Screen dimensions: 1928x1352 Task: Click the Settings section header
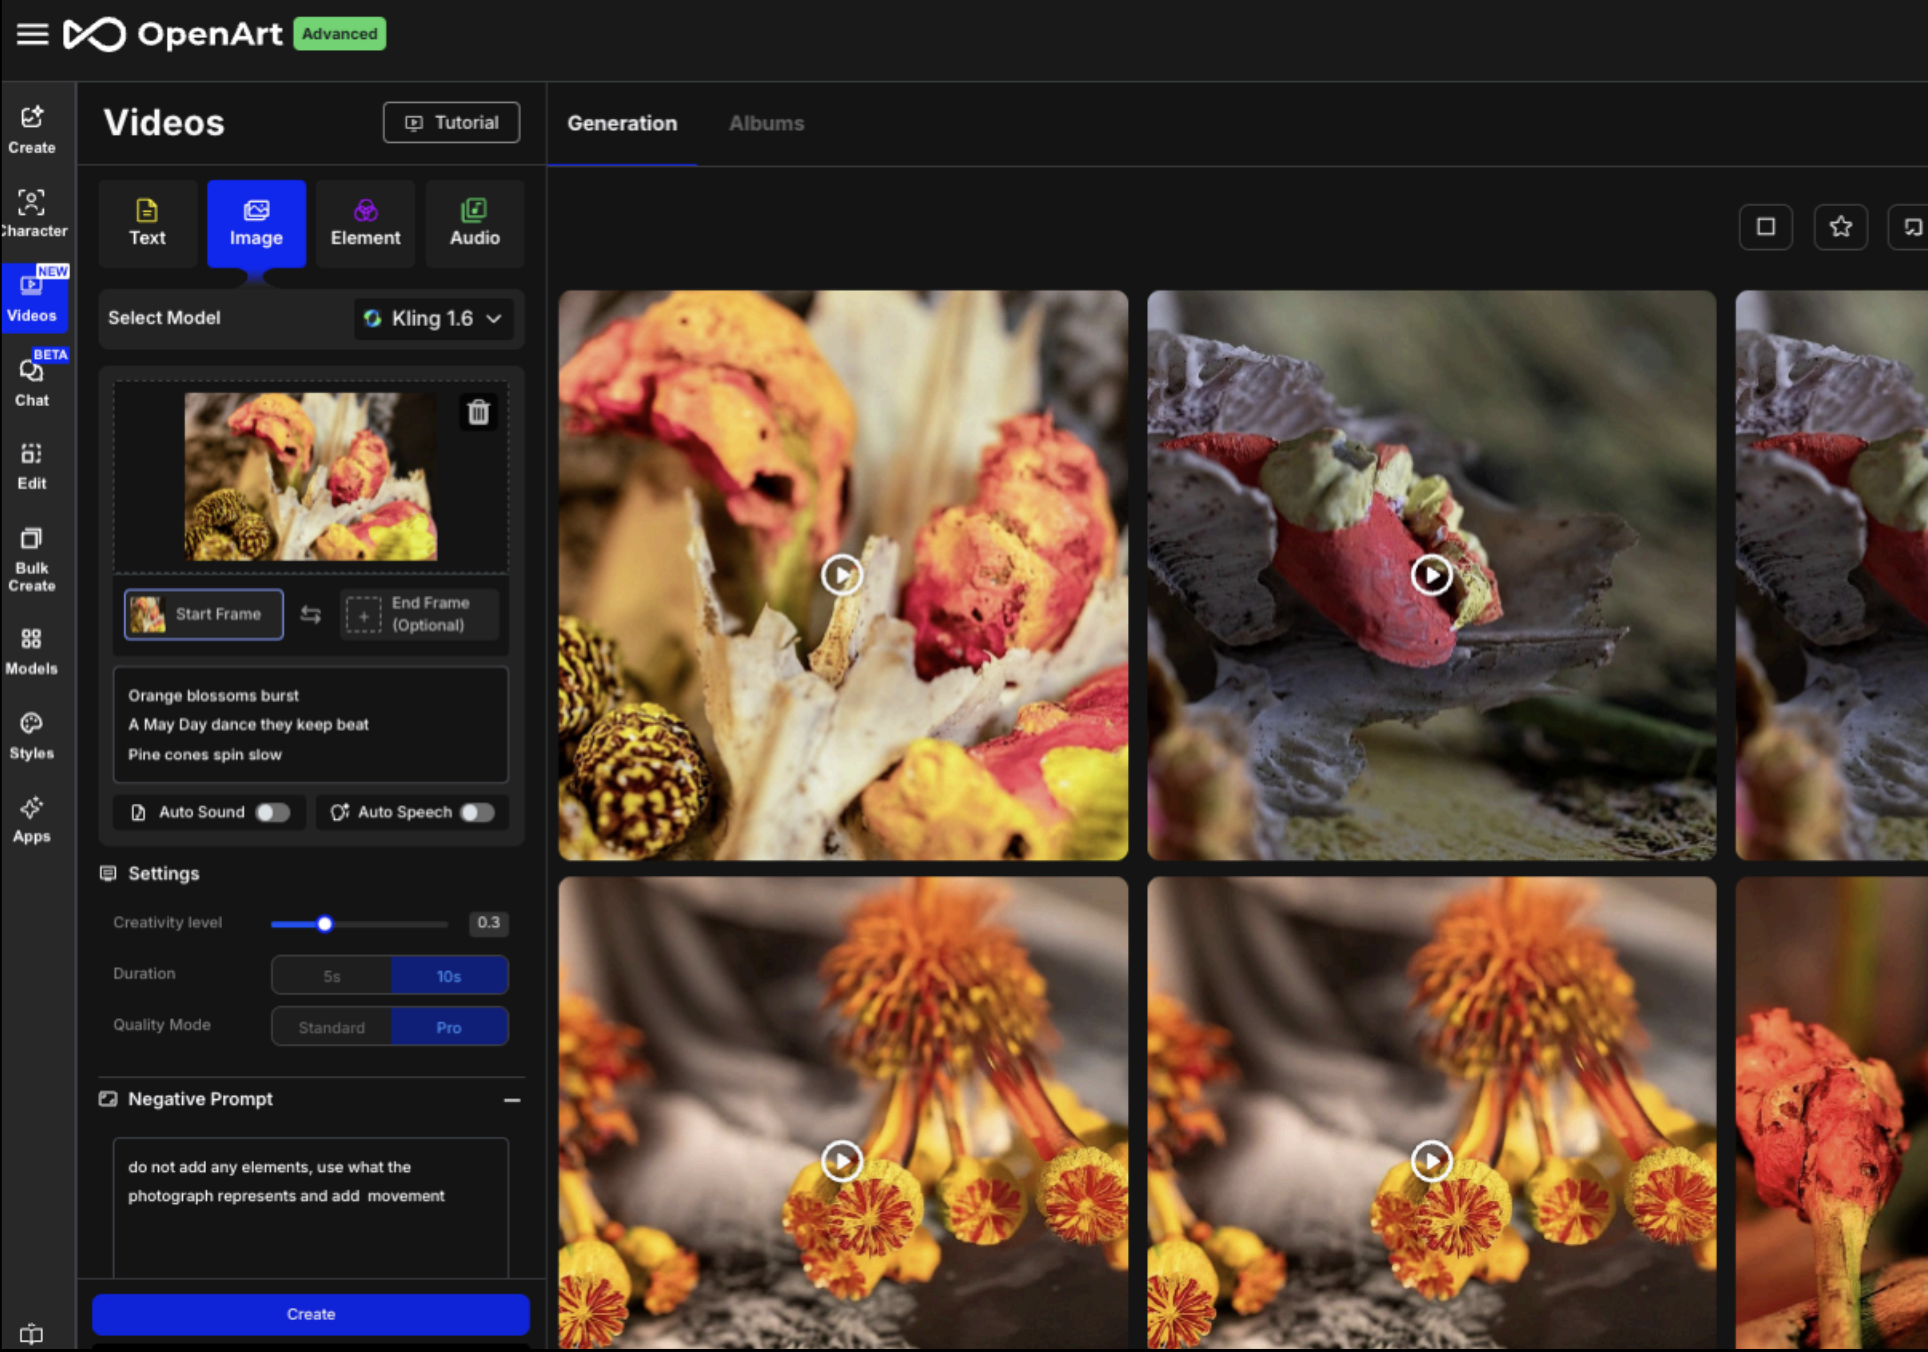coord(163,873)
